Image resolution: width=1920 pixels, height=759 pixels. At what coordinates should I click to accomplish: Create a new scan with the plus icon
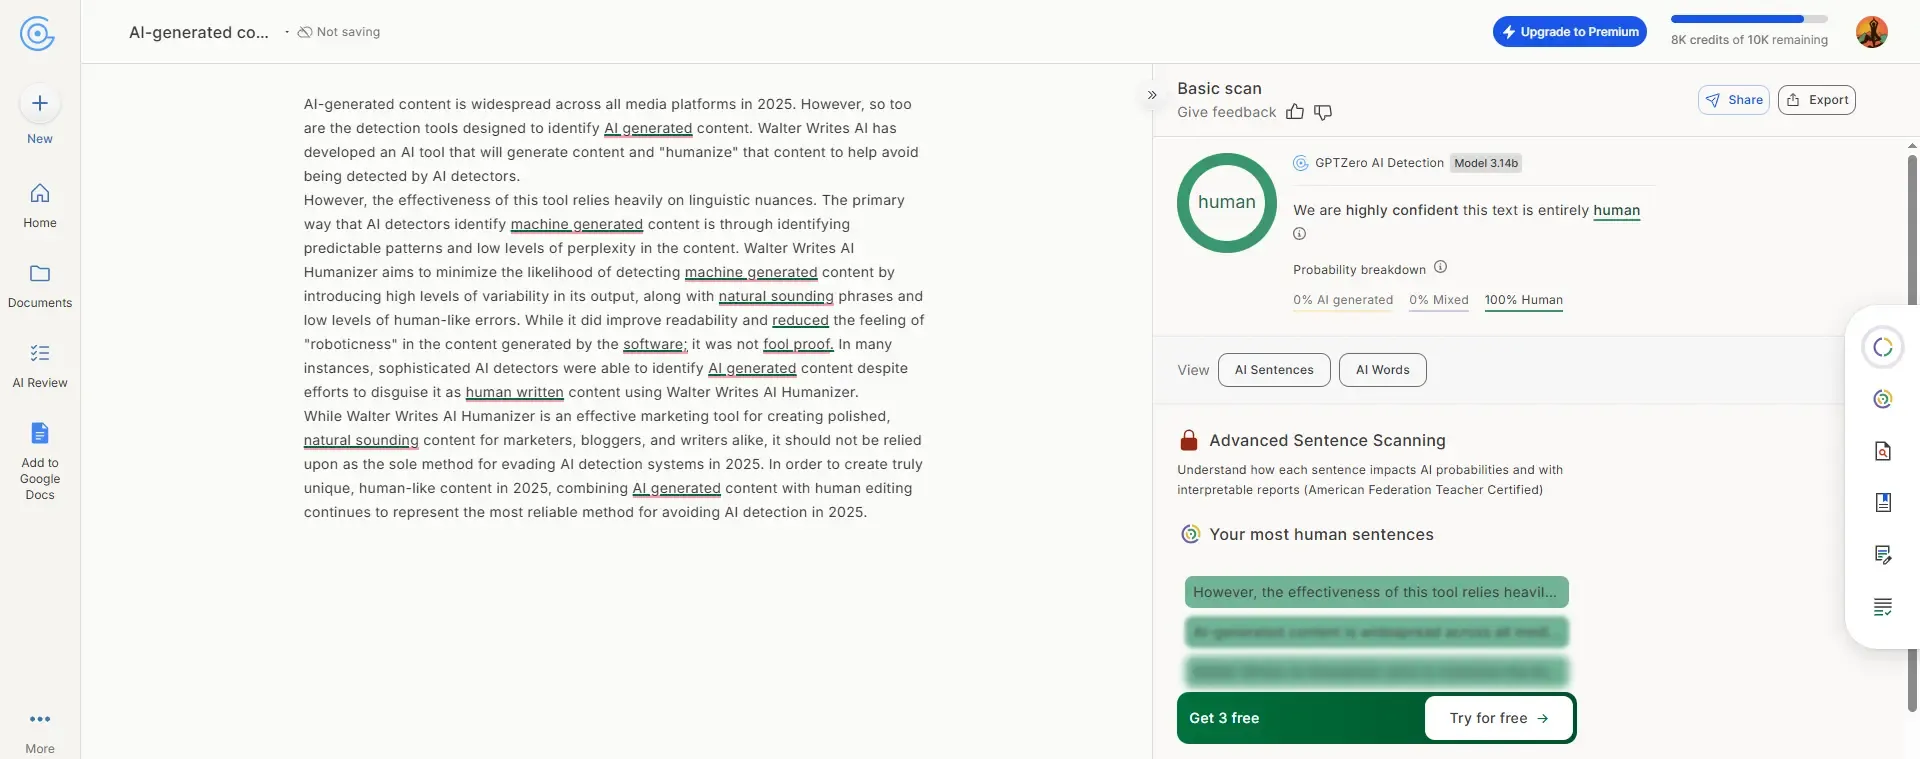(x=40, y=103)
